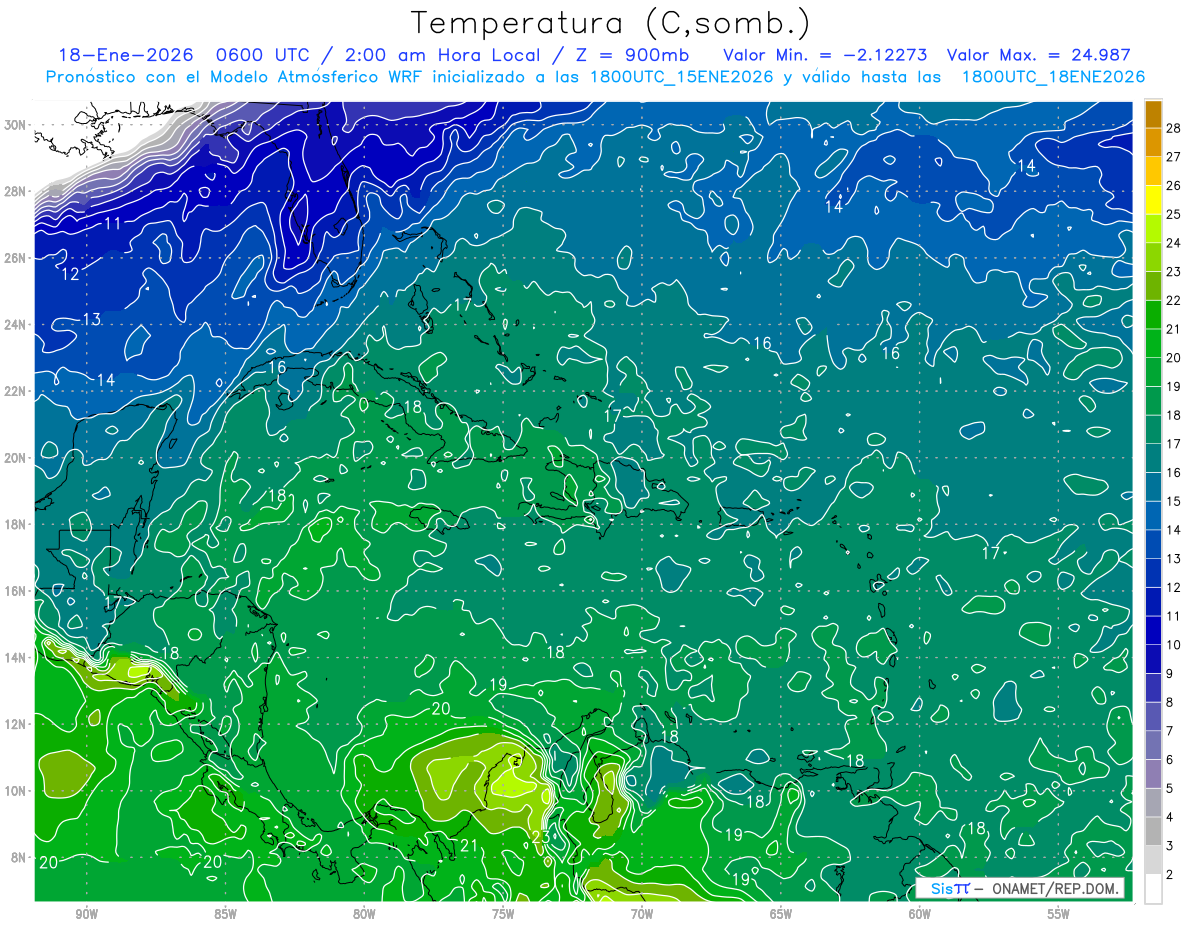Click legend scale label '25'
Image resolution: width=1200 pixels, height=927 pixels.
coord(1174,214)
